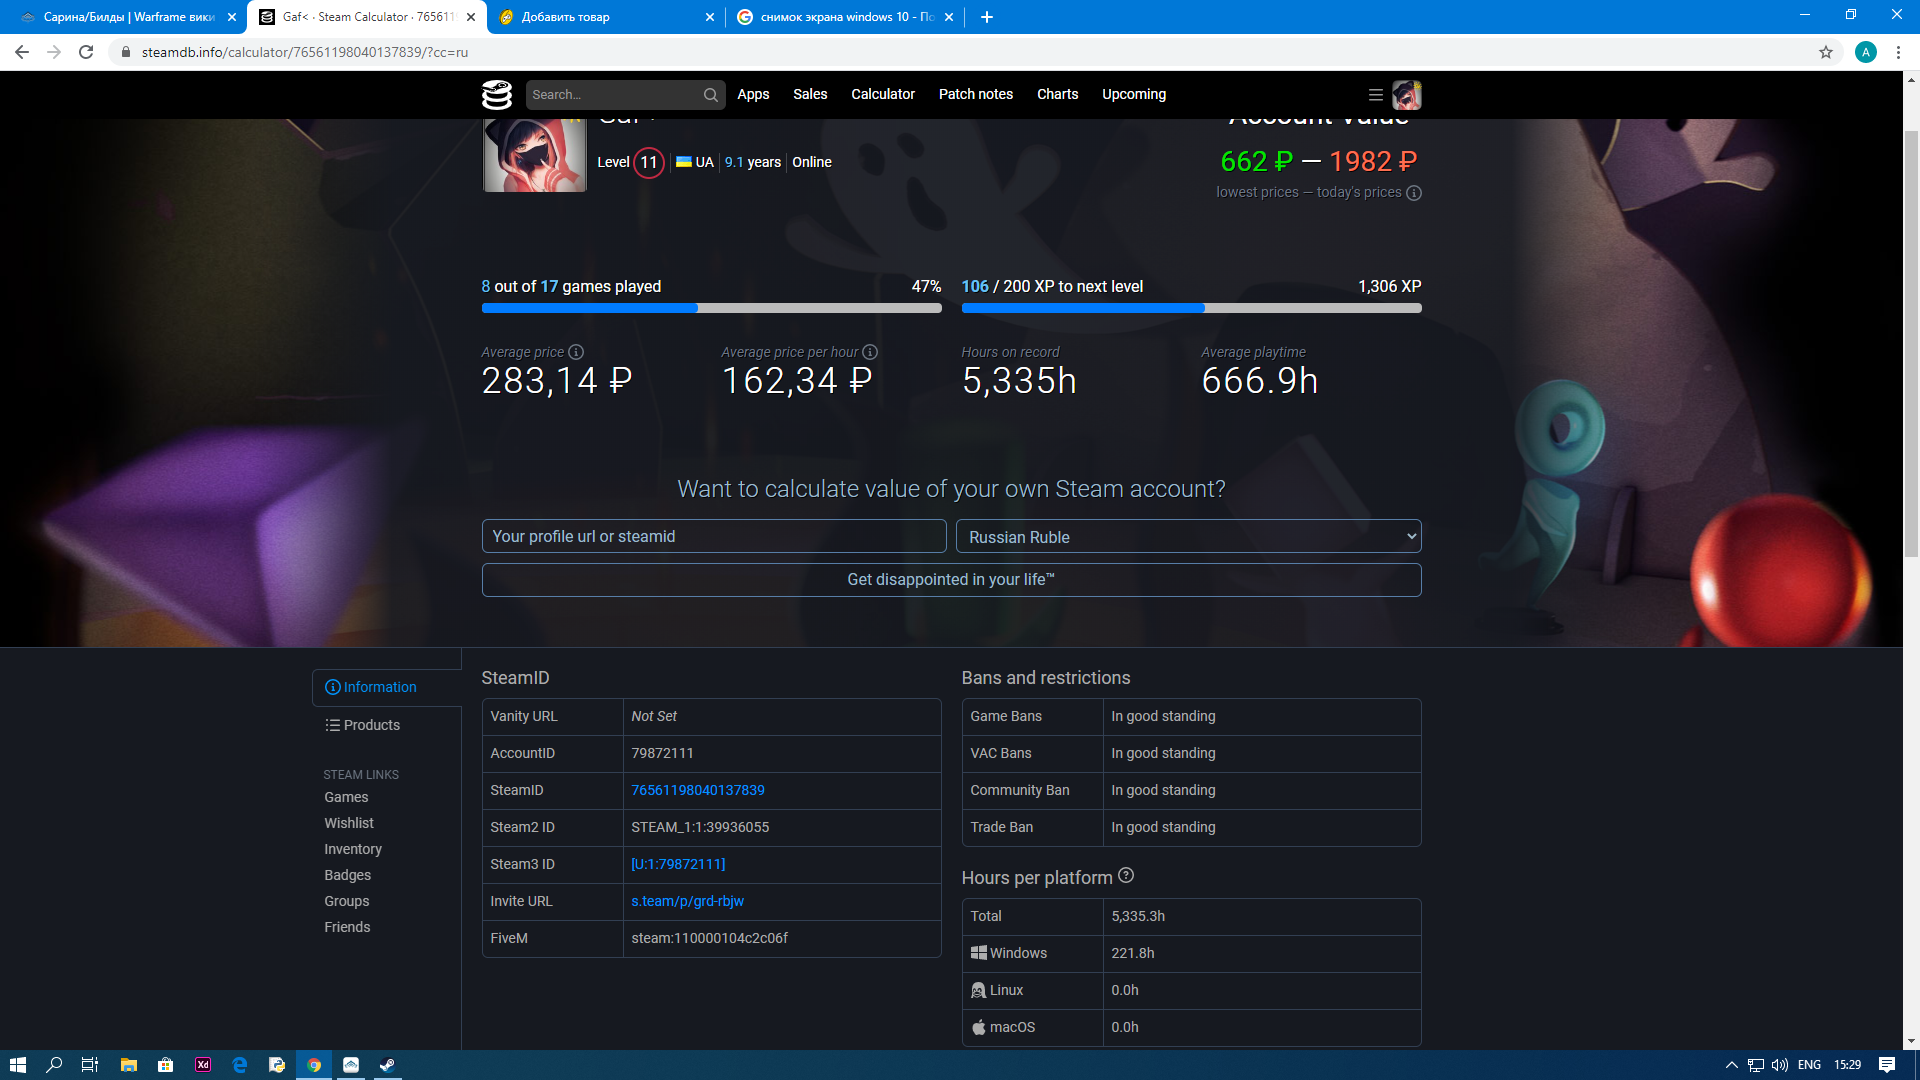Show hidden system tray icons
The width and height of the screenshot is (1920, 1080).
[1732, 1065]
